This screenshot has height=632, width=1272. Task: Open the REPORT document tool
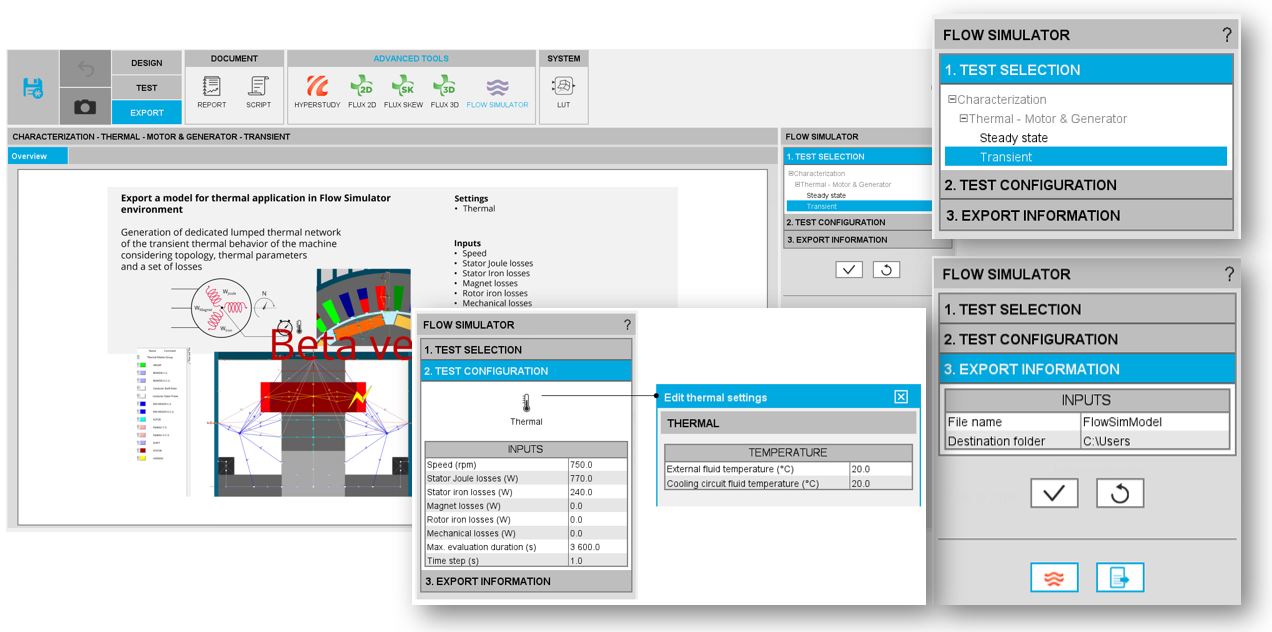(211, 92)
